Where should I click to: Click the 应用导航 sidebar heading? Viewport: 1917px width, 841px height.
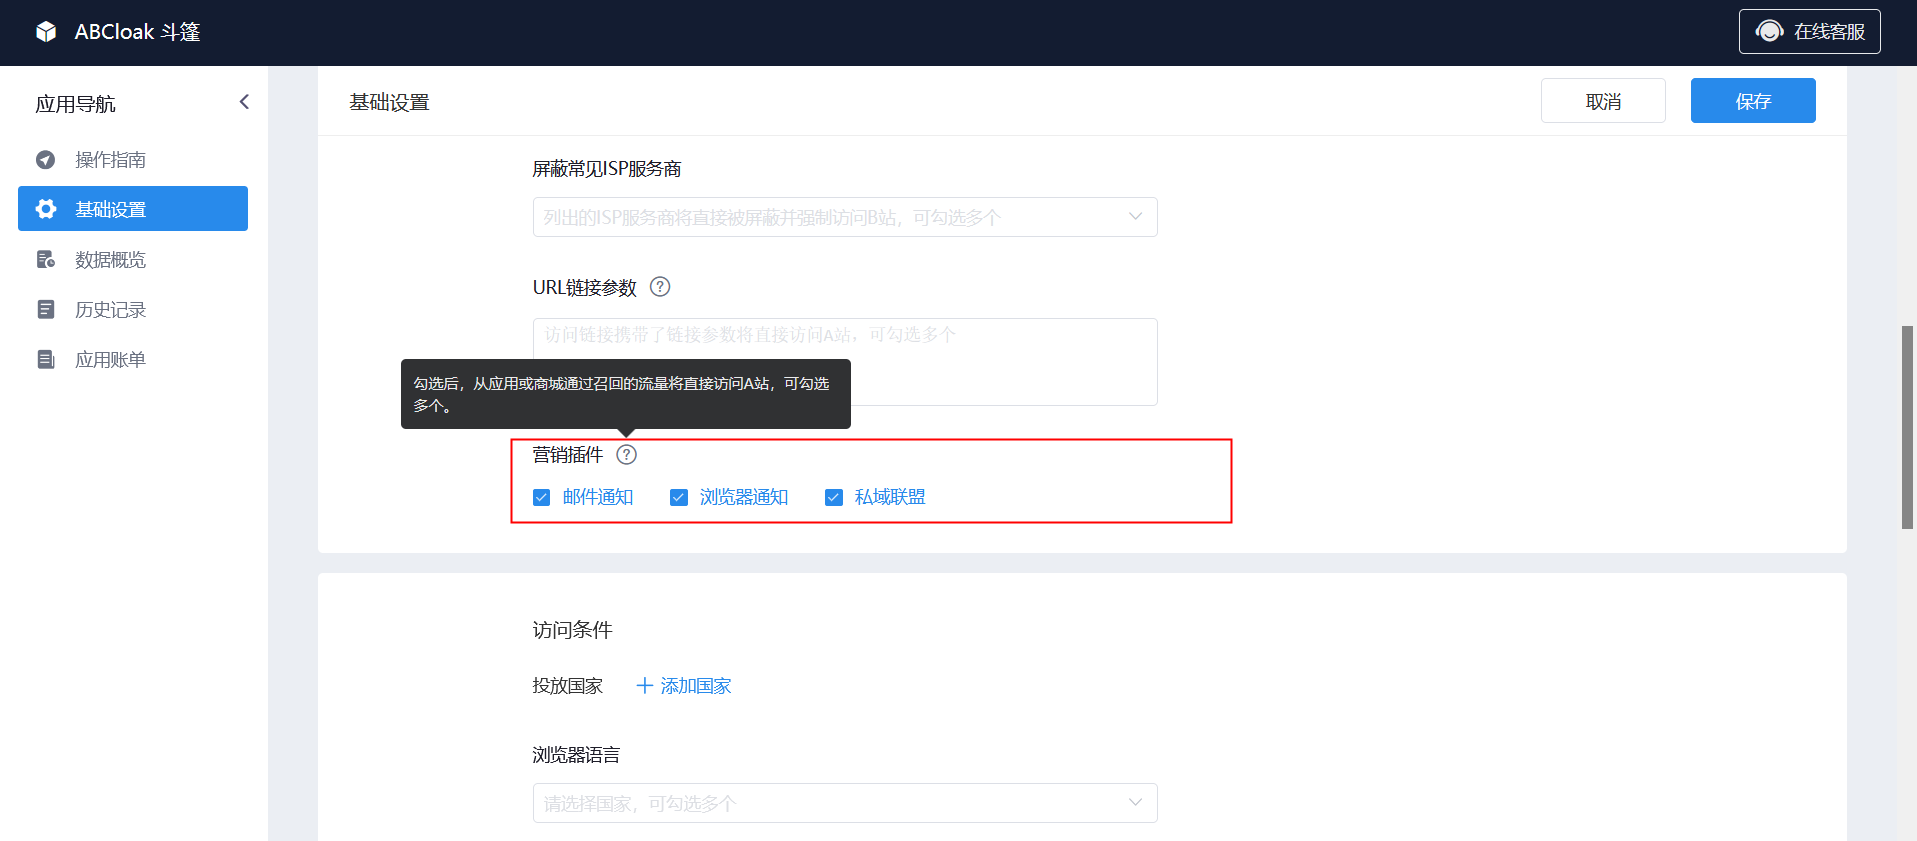[75, 104]
